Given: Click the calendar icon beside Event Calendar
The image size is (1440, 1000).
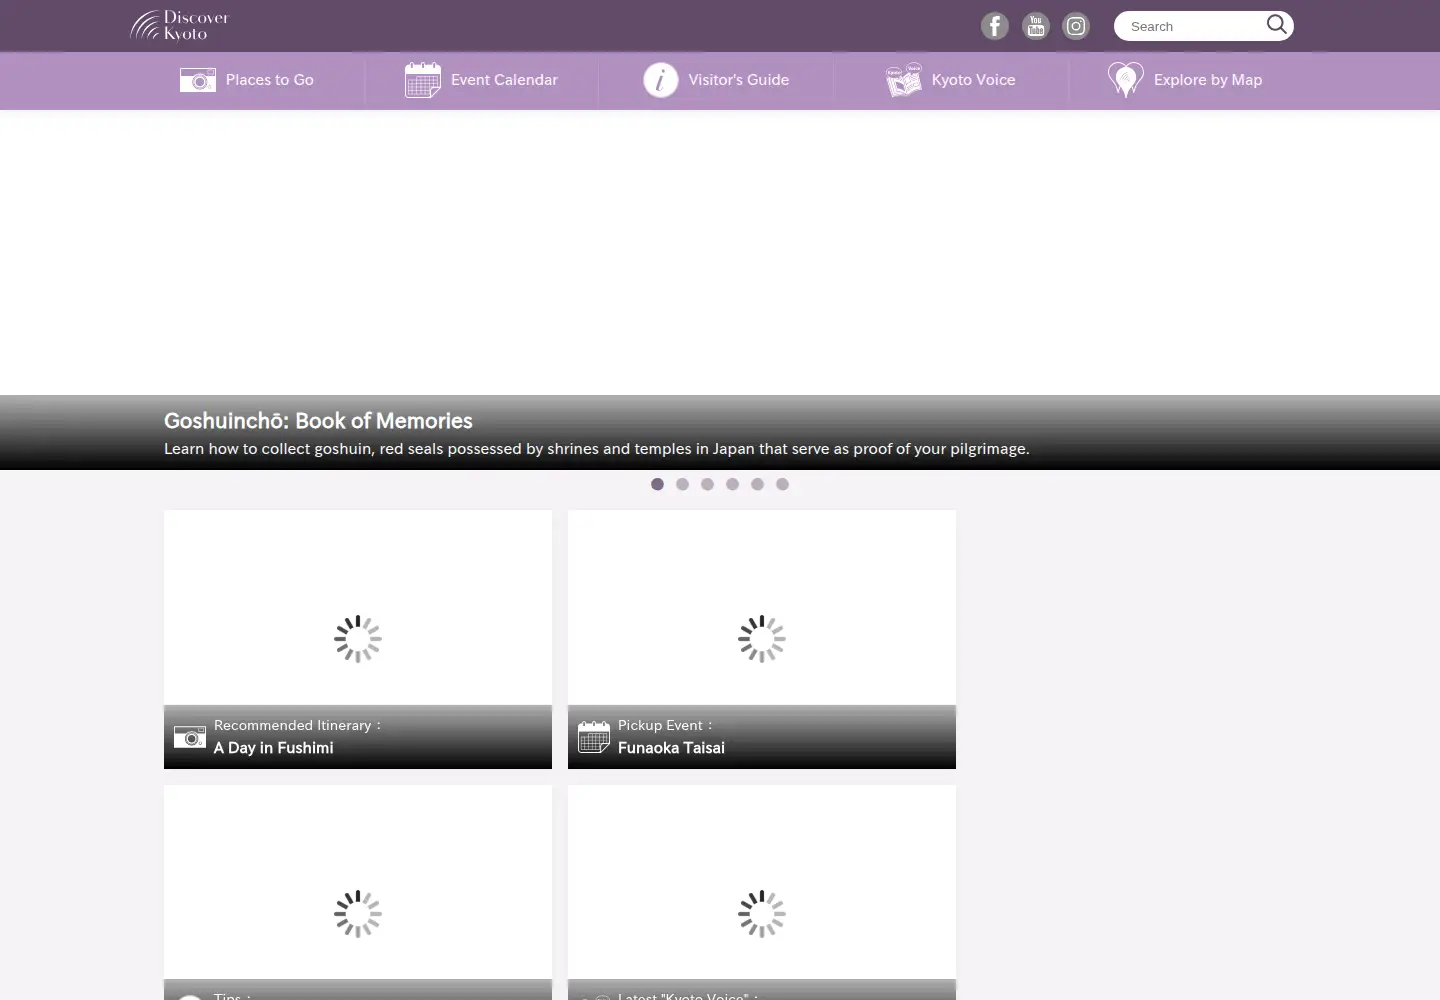Looking at the screenshot, I should (422, 80).
